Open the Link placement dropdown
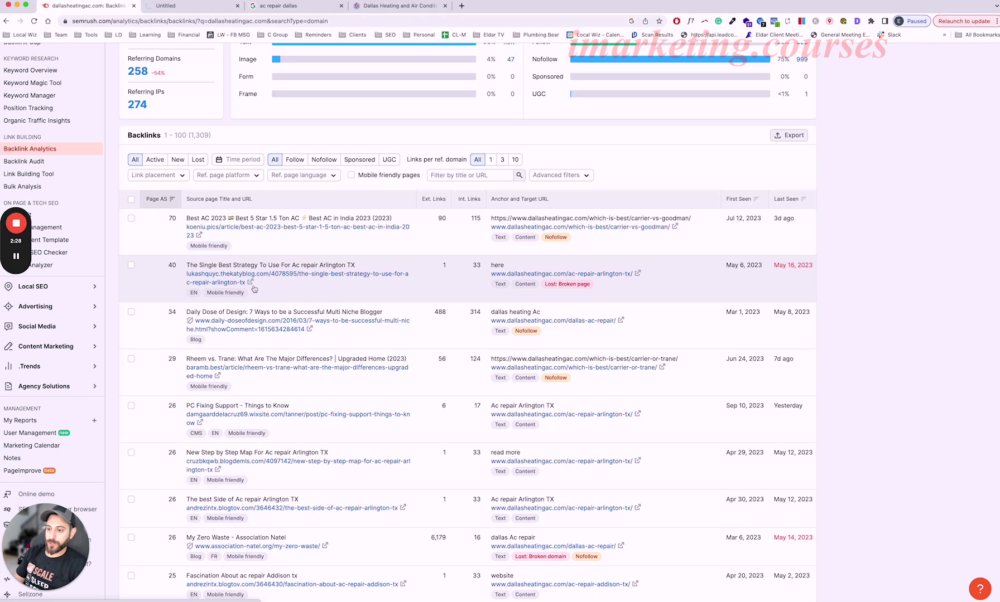The height and width of the screenshot is (602, 1000). point(158,175)
